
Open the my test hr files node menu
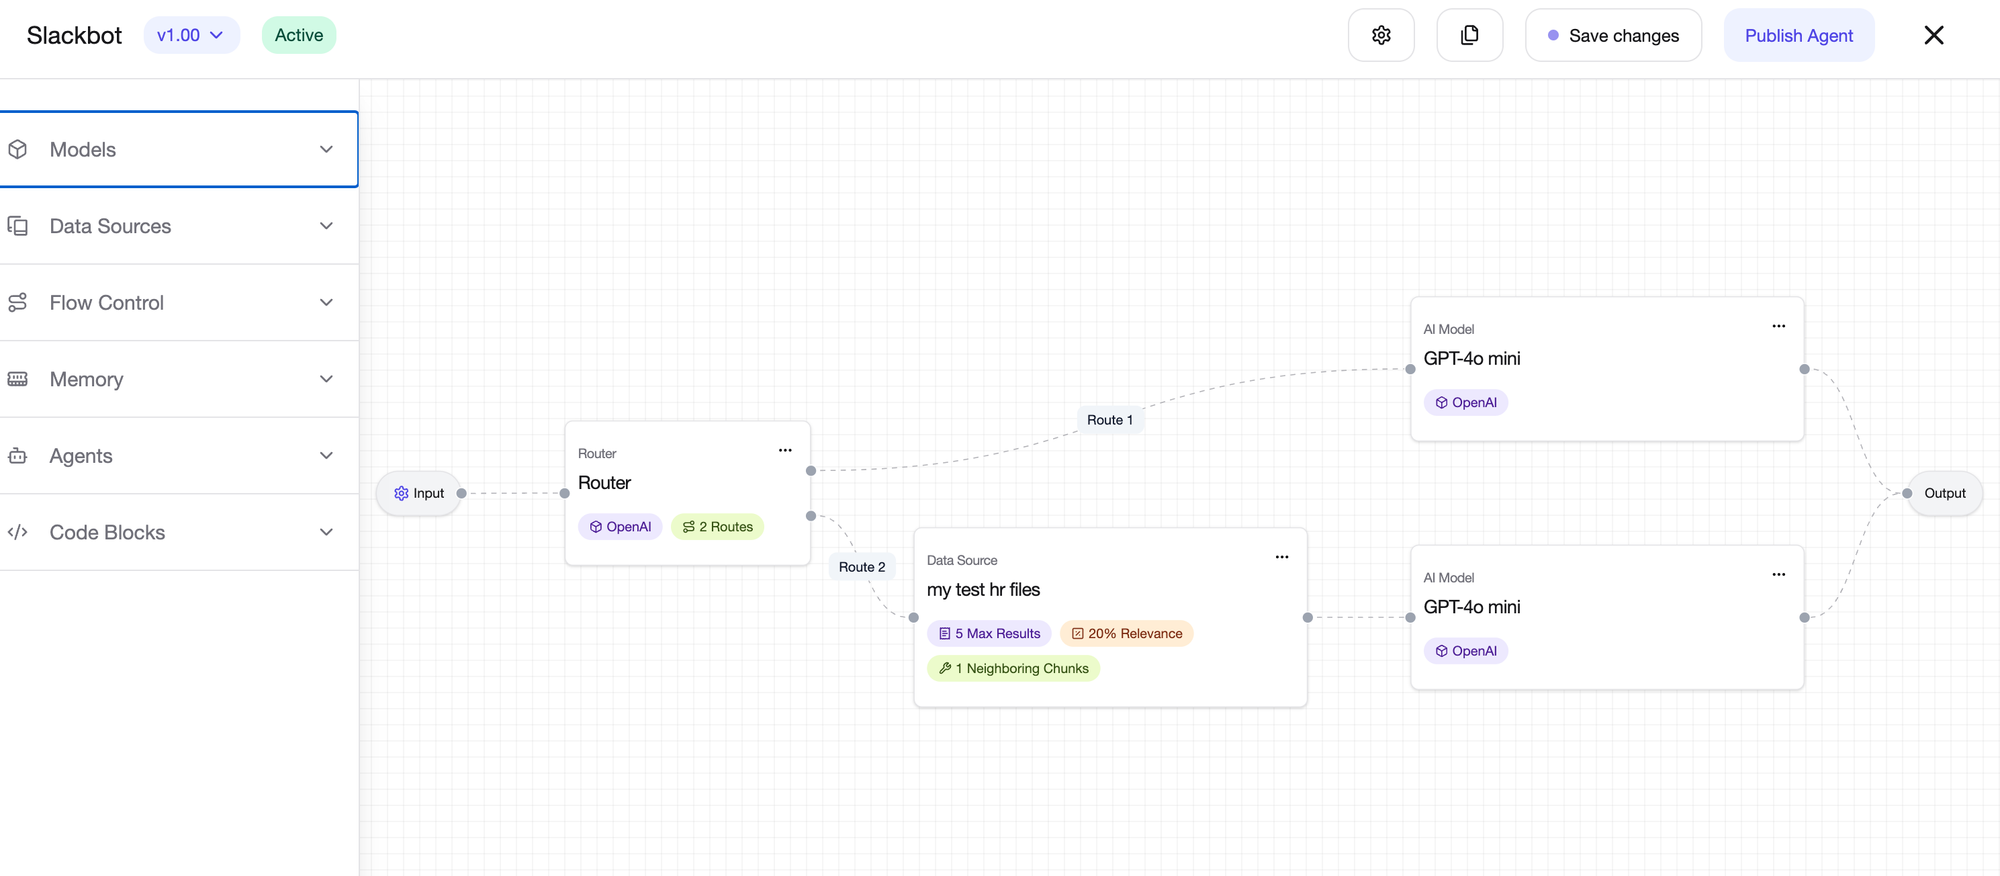coord(1281,557)
